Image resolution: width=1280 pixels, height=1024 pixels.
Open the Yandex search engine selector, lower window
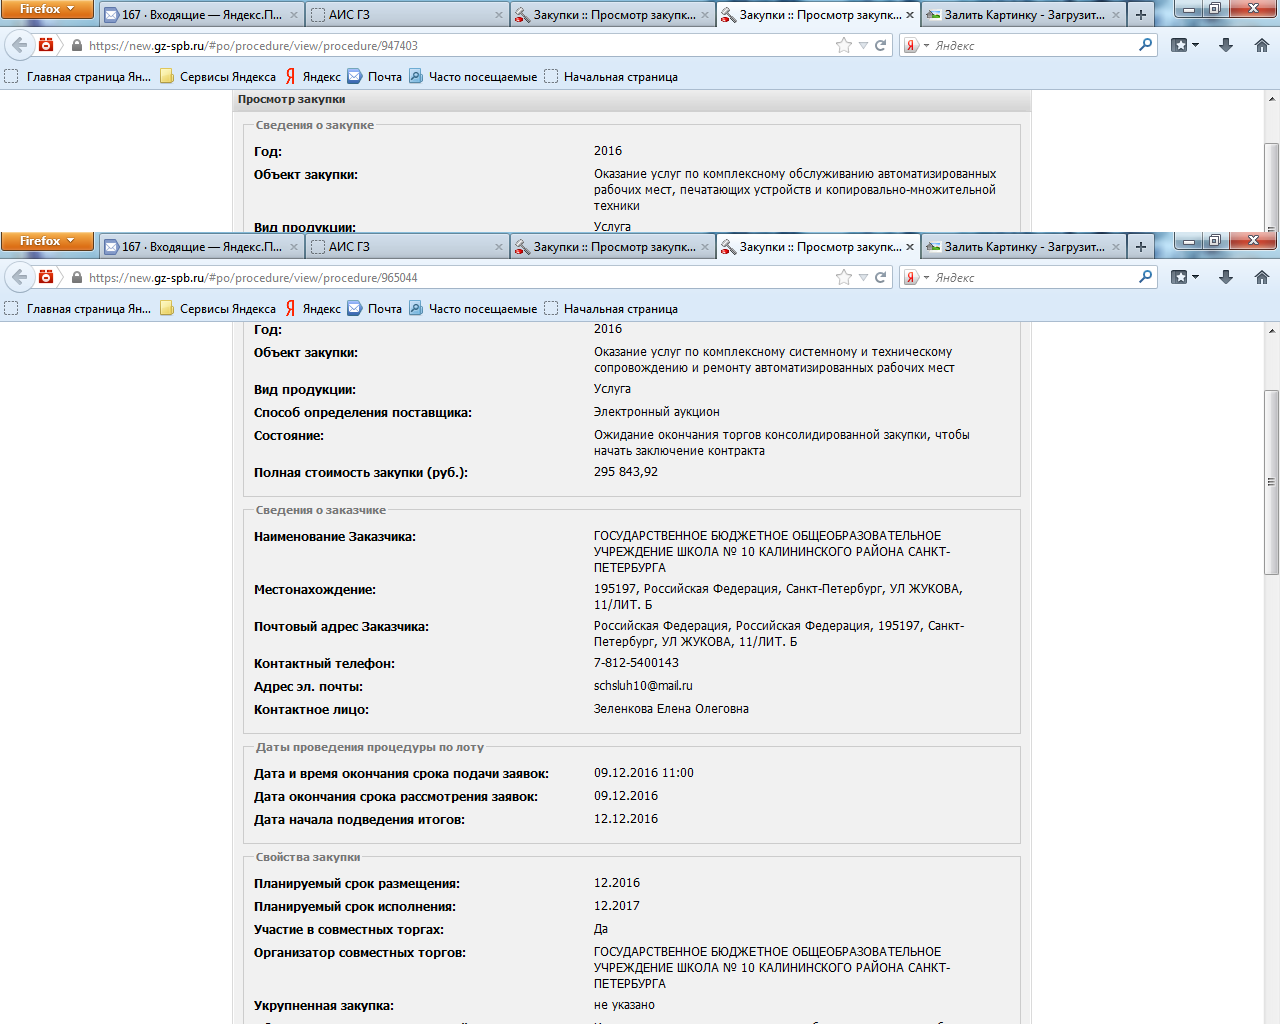click(x=917, y=277)
